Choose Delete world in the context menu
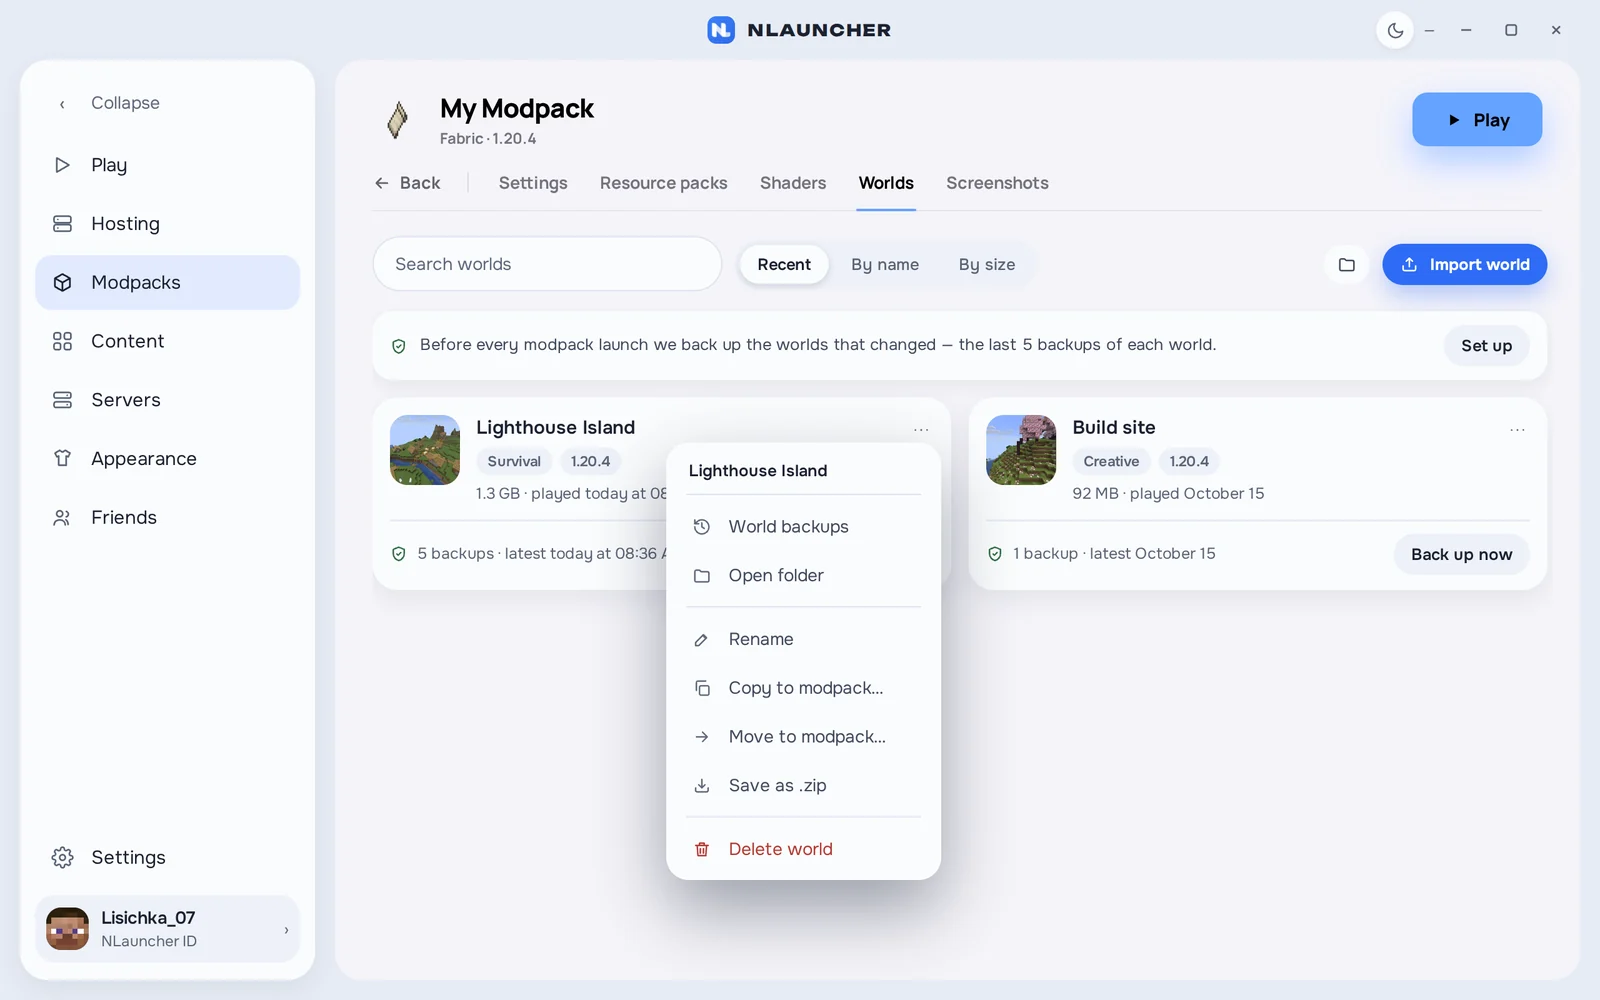This screenshot has height=1000, width=1600. (803, 849)
